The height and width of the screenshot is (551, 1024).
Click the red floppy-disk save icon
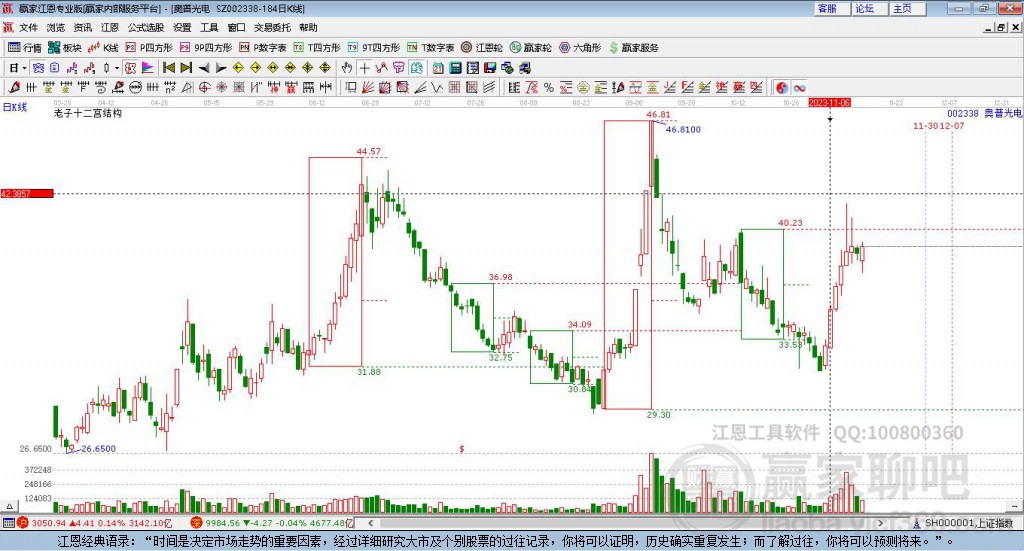tap(490, 68)
